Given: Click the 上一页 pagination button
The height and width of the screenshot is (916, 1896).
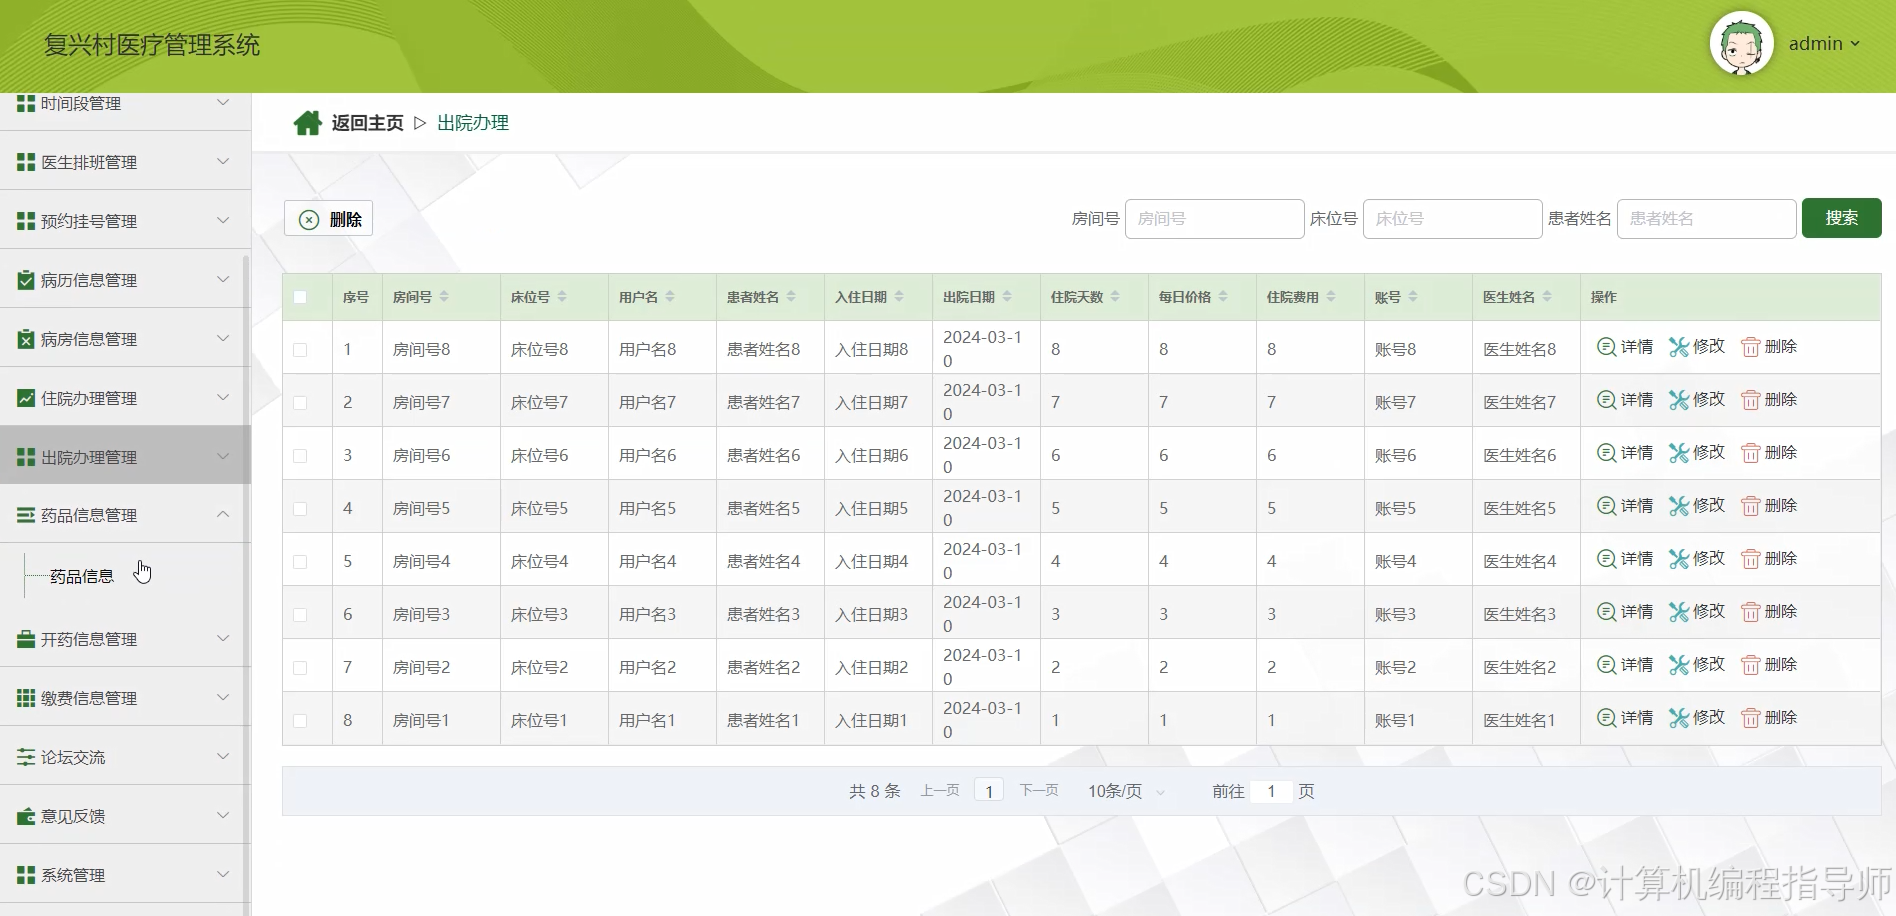Looking at the screenshot, I should tap(940, 791).
